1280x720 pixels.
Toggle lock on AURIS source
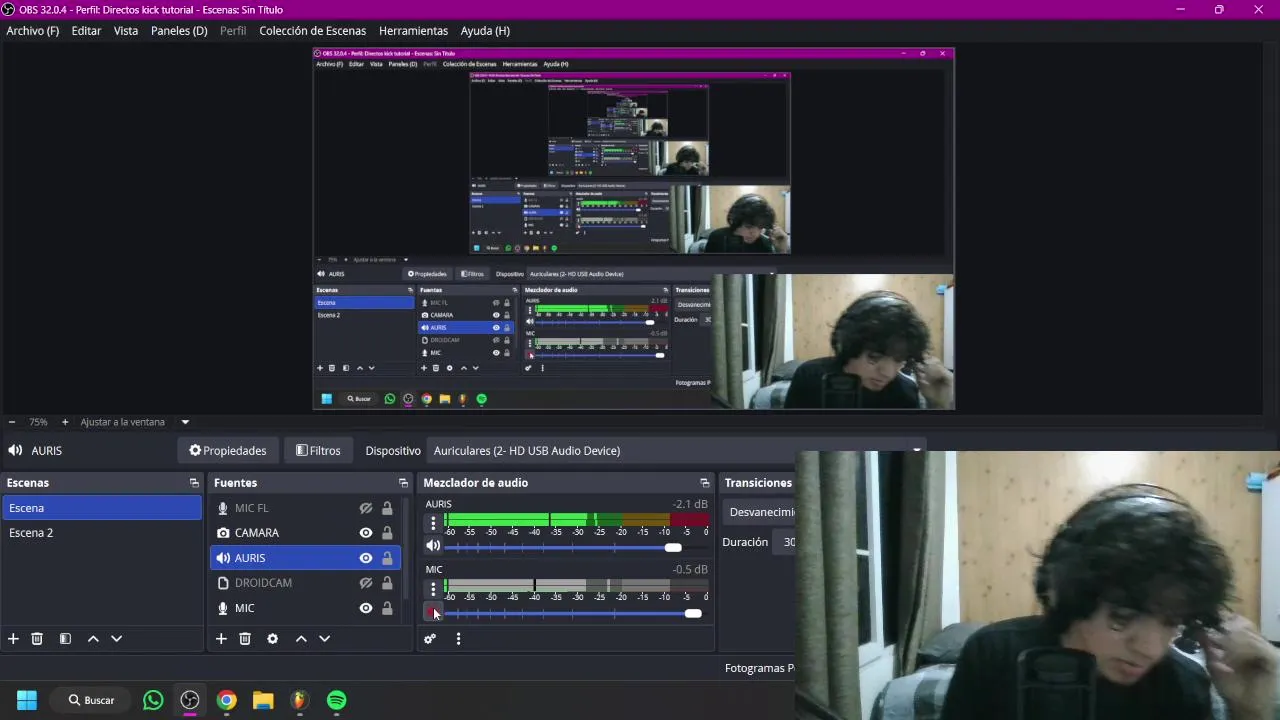coord(387,558)
